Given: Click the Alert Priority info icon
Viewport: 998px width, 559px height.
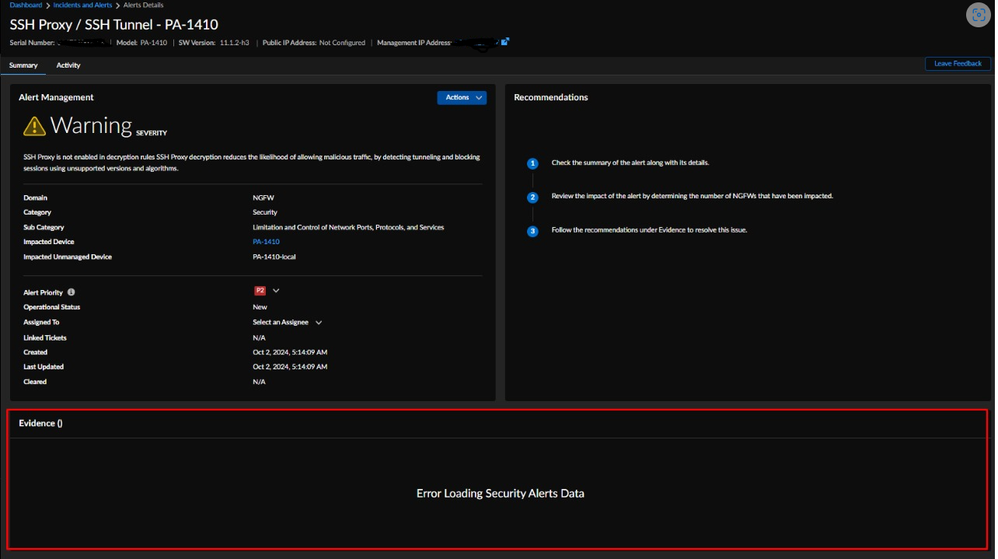Looking at the screenshot, I should 71,292.
